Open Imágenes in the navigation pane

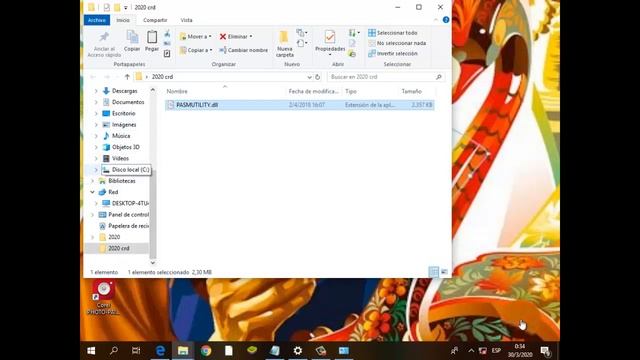(x=124, y=124)
